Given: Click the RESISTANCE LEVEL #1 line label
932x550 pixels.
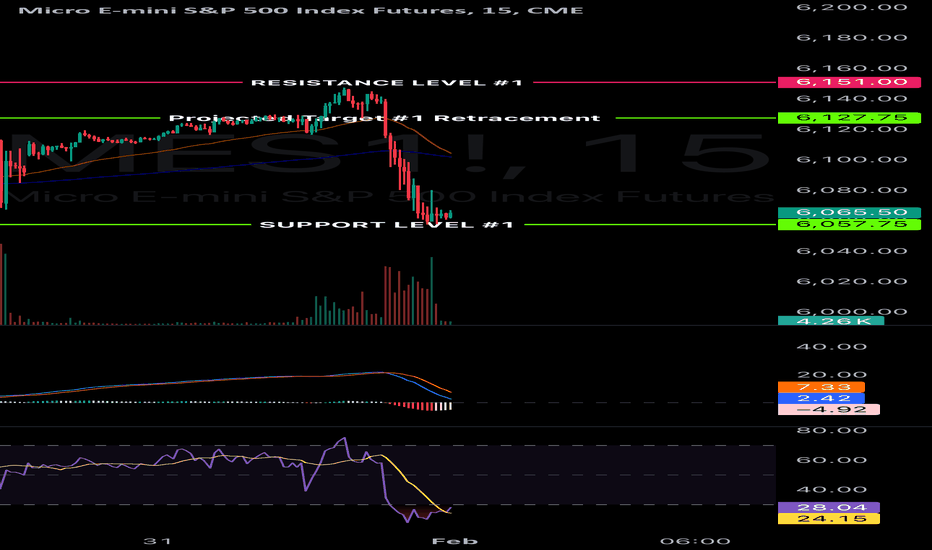Looking at the screenshot, I should coord(387,83).
